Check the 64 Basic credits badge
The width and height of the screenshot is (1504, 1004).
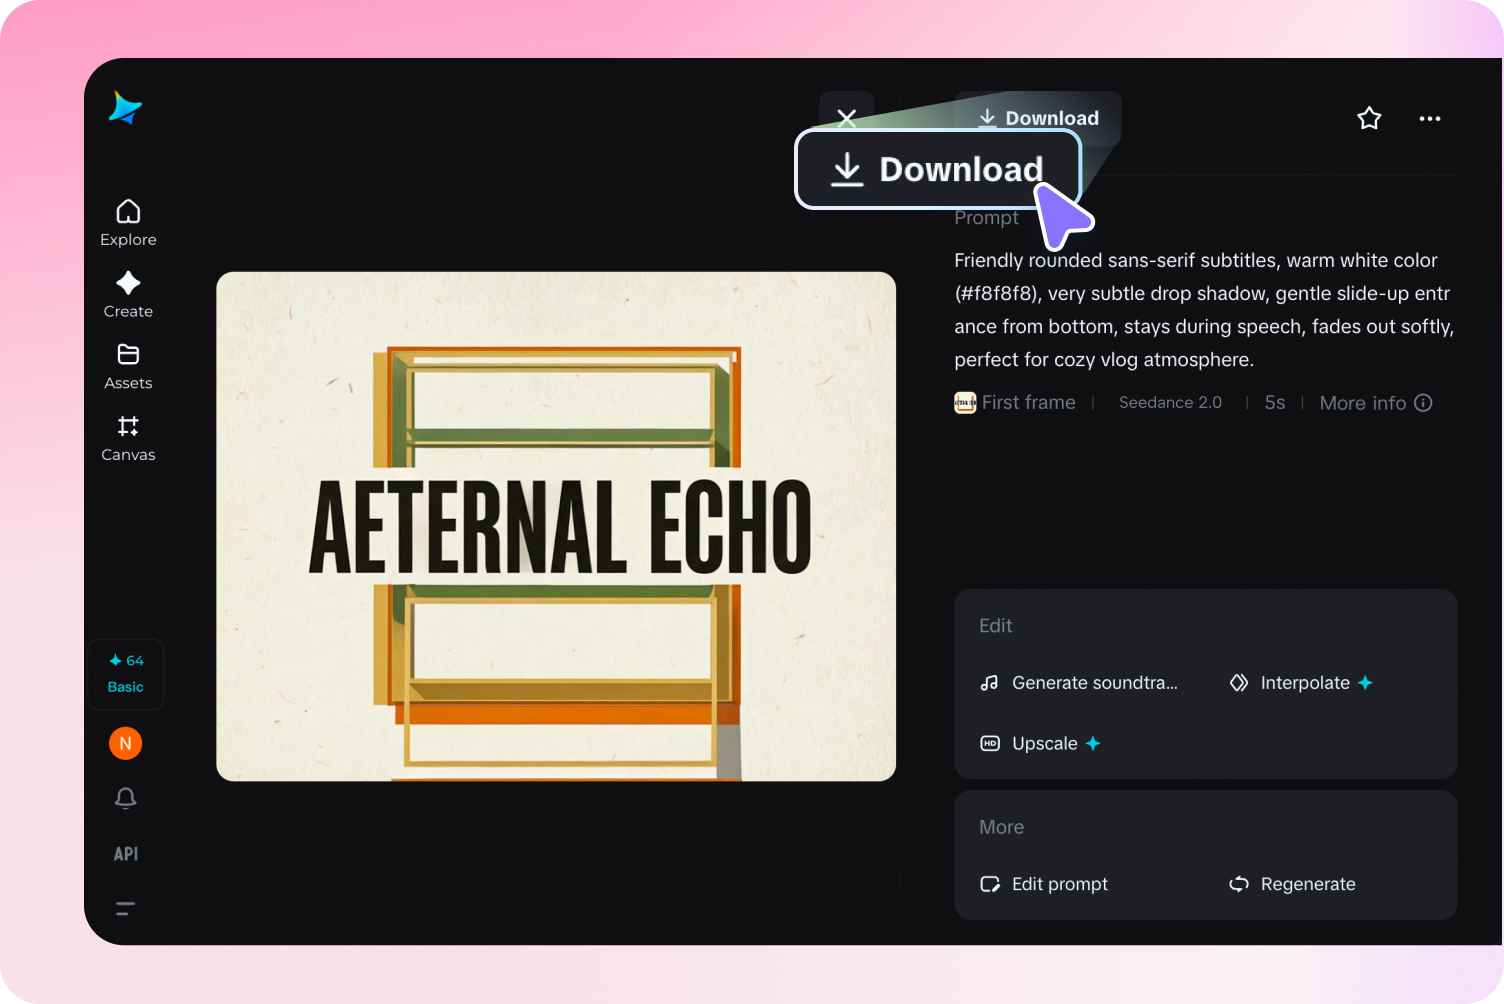[x=125, y=673]
